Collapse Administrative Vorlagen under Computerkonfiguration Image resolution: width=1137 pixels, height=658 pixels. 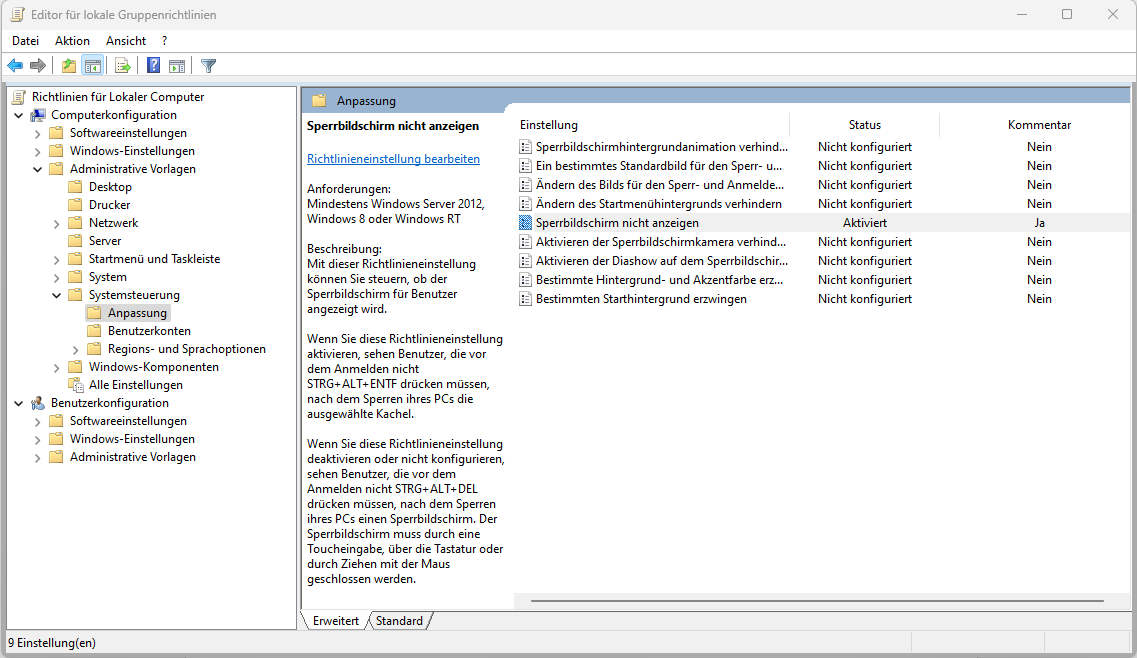38,169
